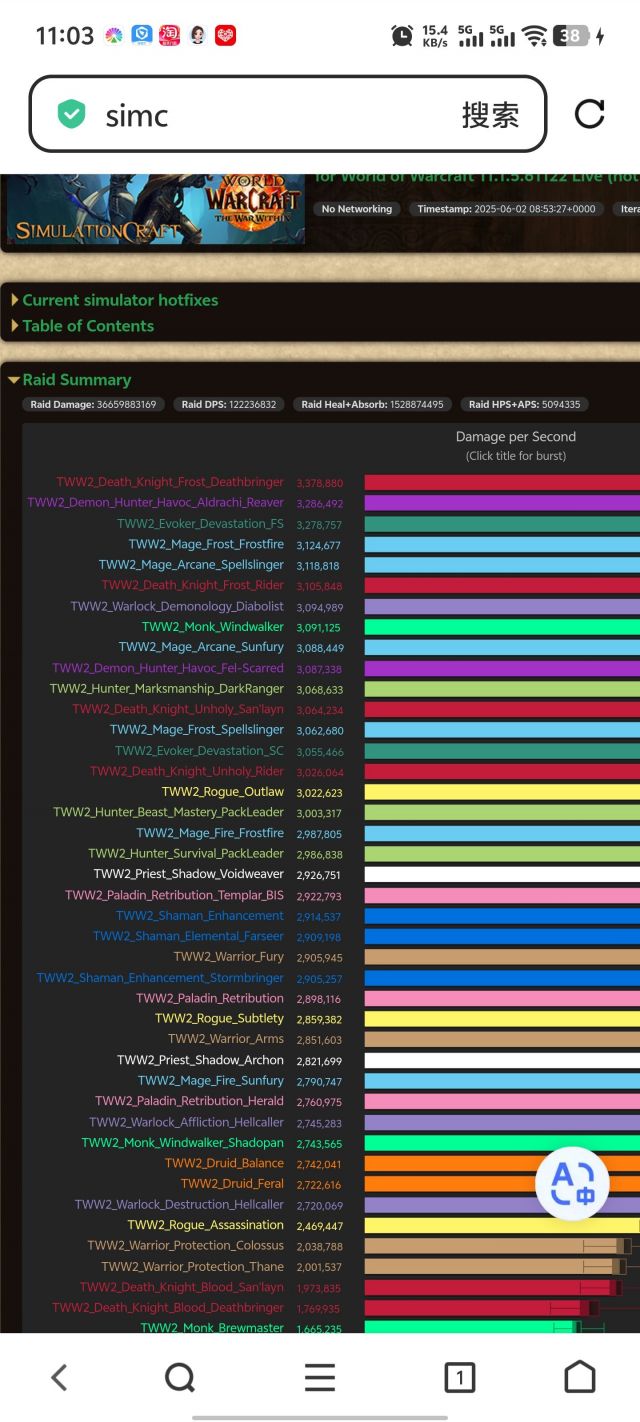Tap the browser back arrow icon
The image size is (640, 1422).
[59, 1377]
